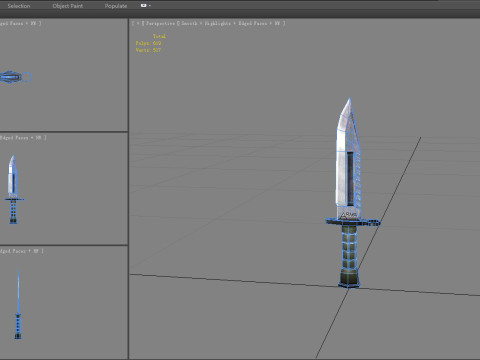This screenshot has width=480, height=360.
Task: Click the Polys count statistic
Action: (148, 43)
